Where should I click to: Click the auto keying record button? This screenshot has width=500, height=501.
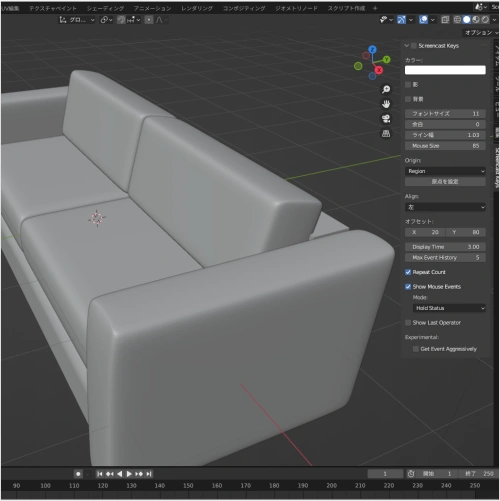point(78,474)
